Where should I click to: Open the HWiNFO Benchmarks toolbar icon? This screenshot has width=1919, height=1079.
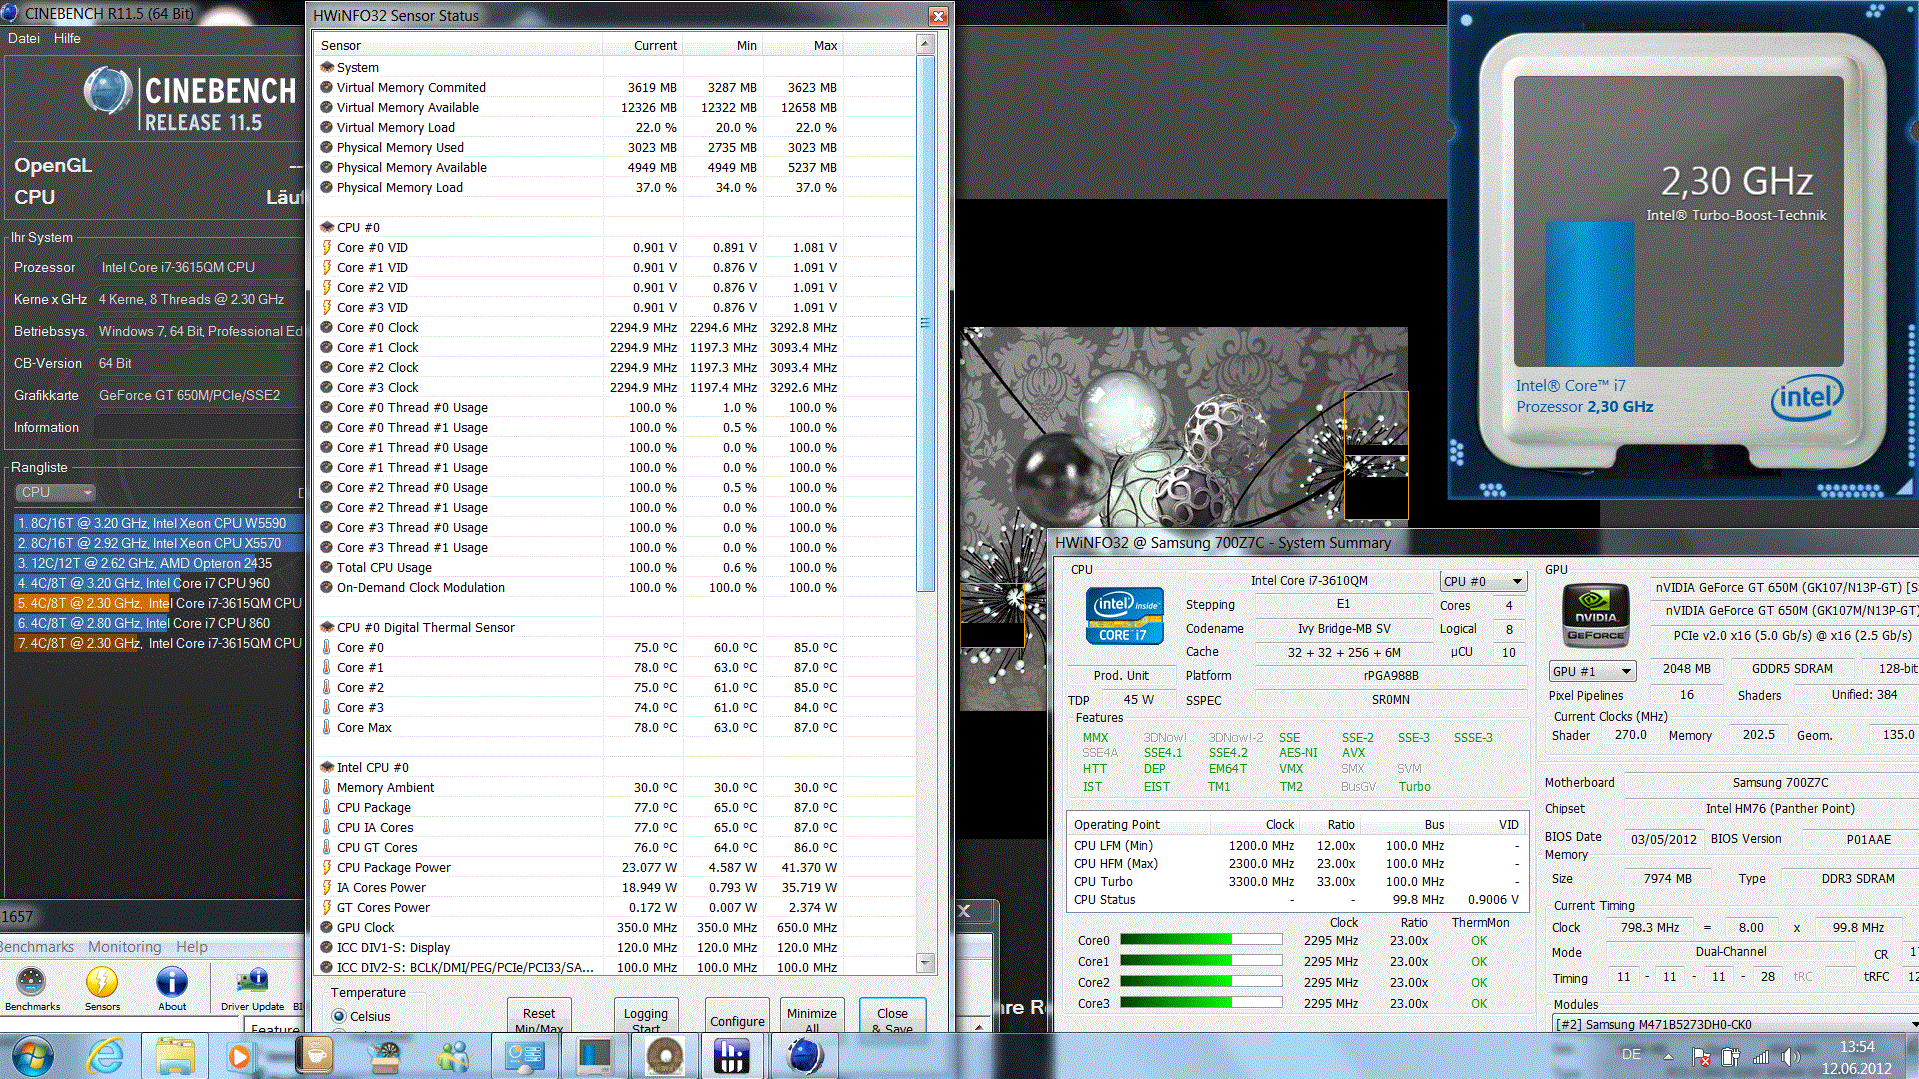click(32, 987)
